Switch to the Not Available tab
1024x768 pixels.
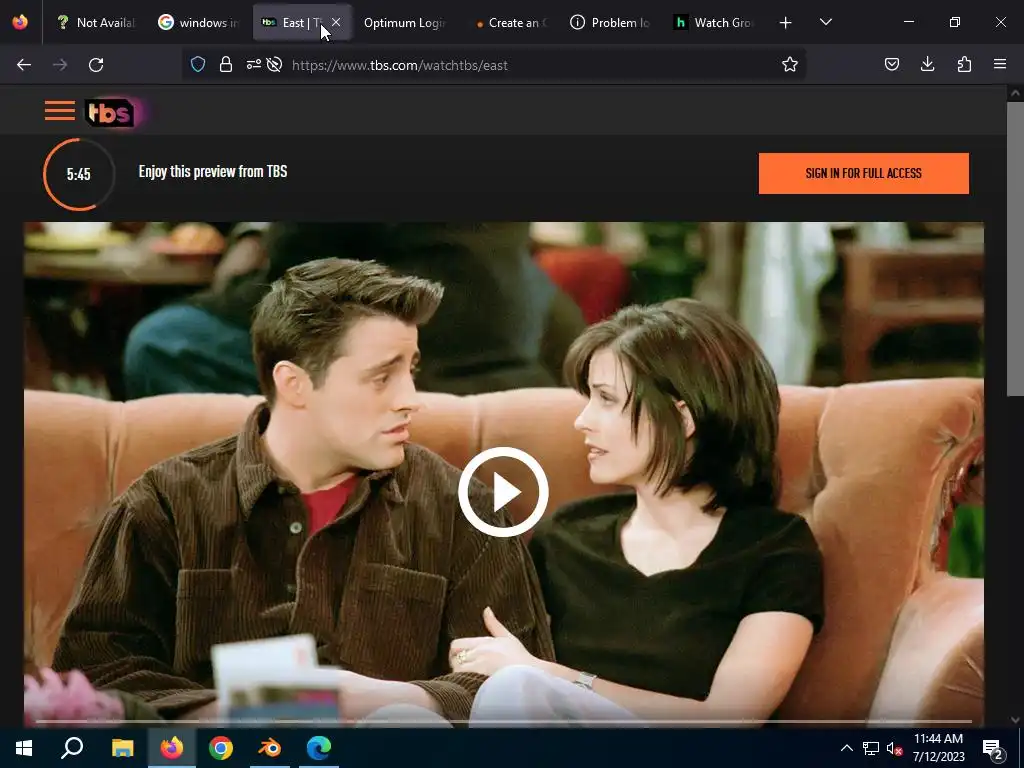tap(95, 22)
